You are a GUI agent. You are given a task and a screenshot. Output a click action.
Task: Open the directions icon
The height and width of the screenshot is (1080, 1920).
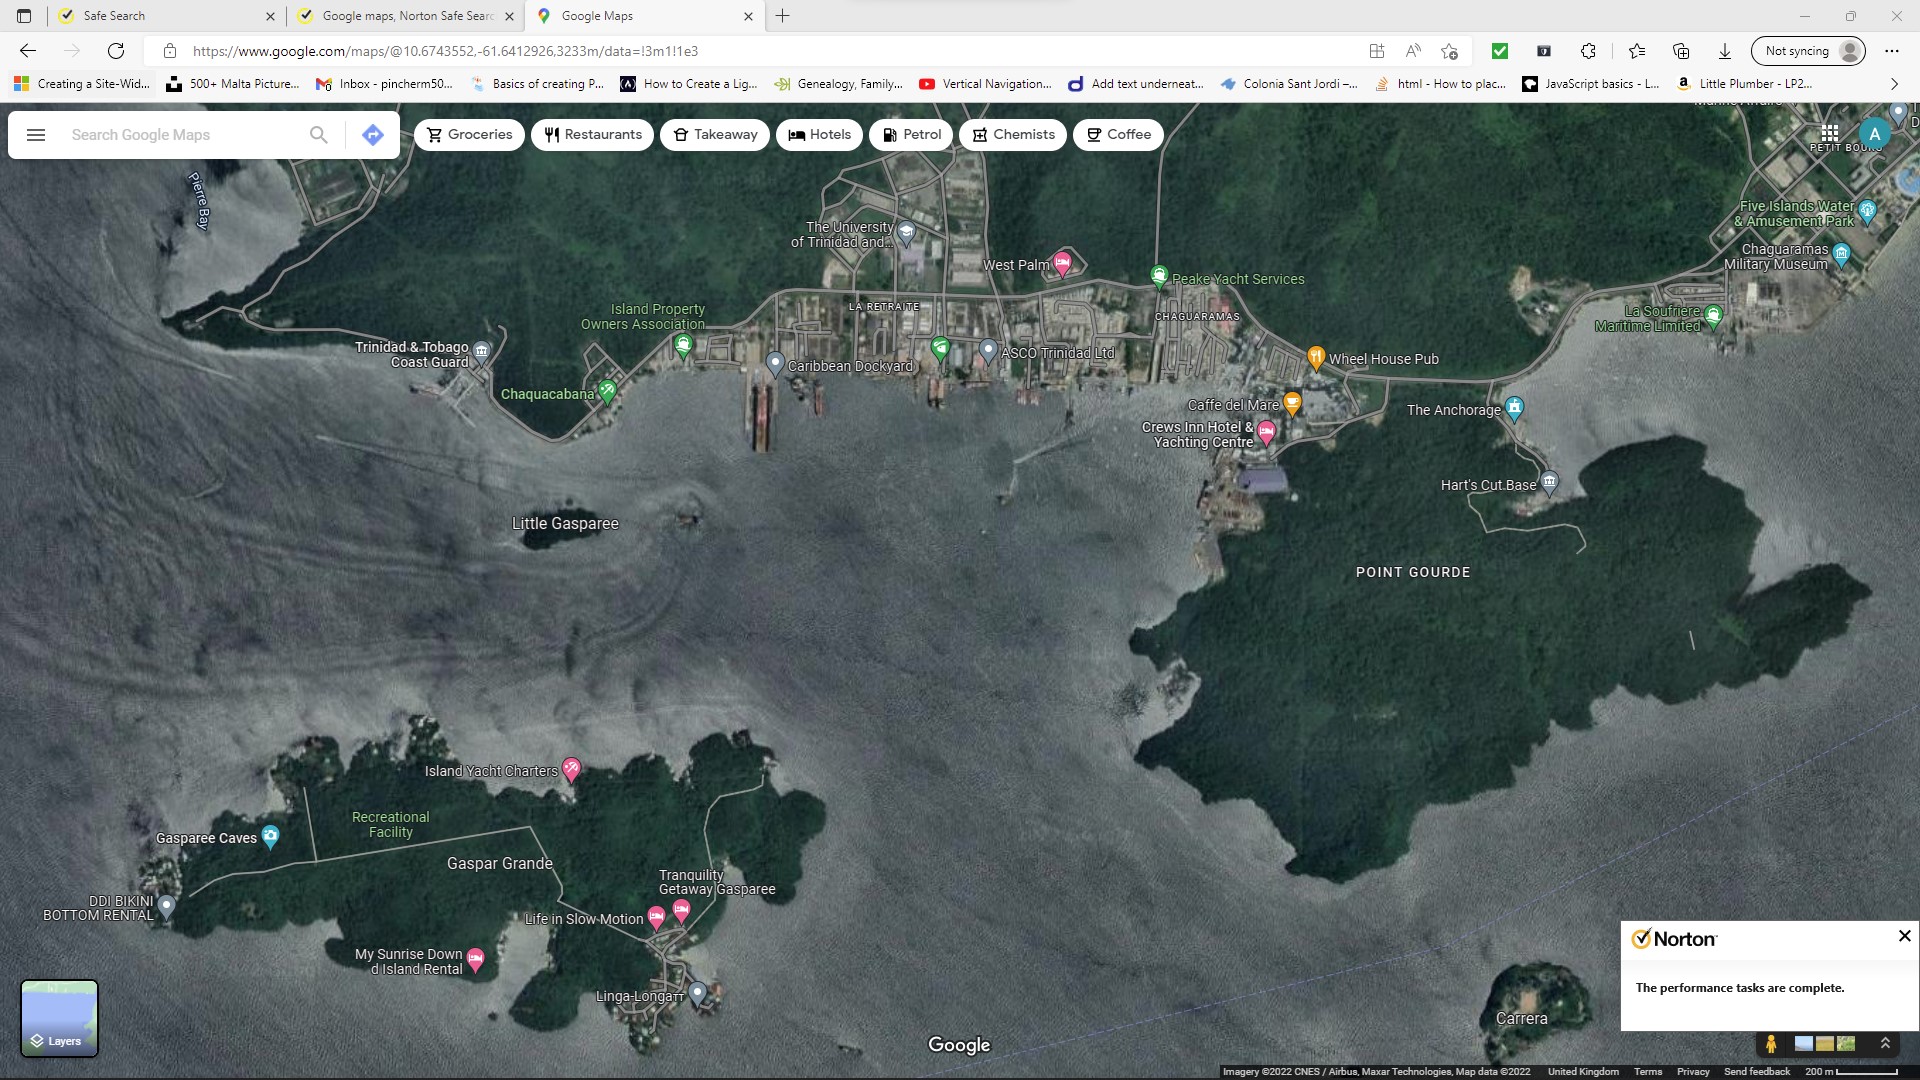[x=373, y=135]
